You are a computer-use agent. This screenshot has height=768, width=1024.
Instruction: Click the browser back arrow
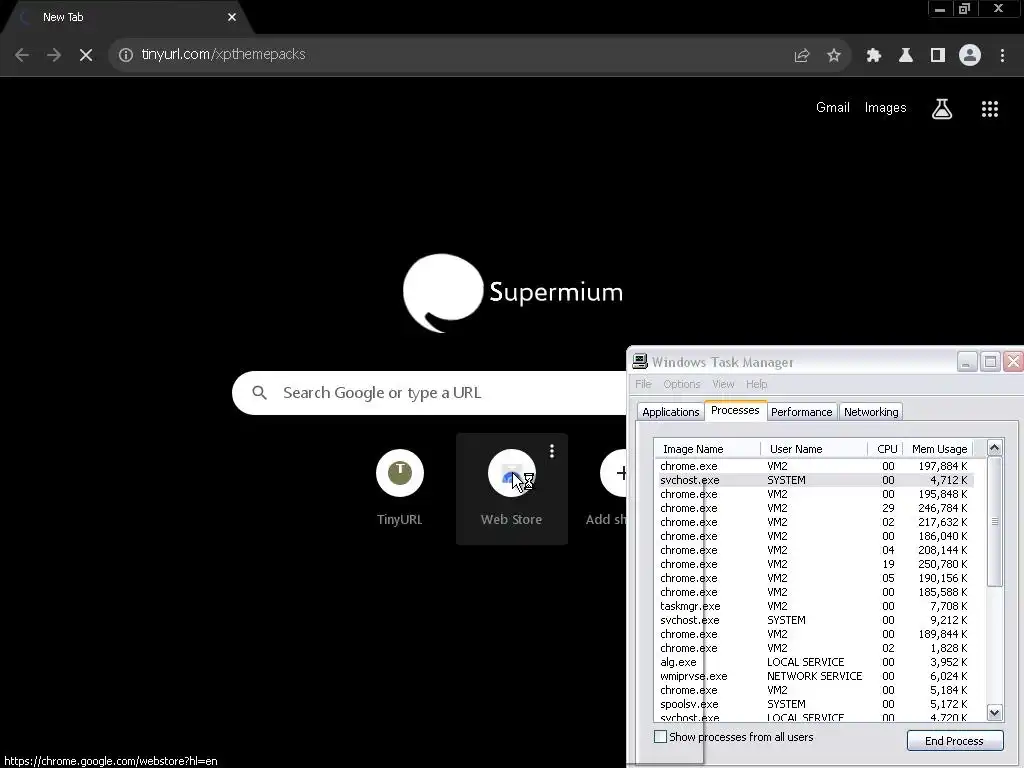(22, 55)
